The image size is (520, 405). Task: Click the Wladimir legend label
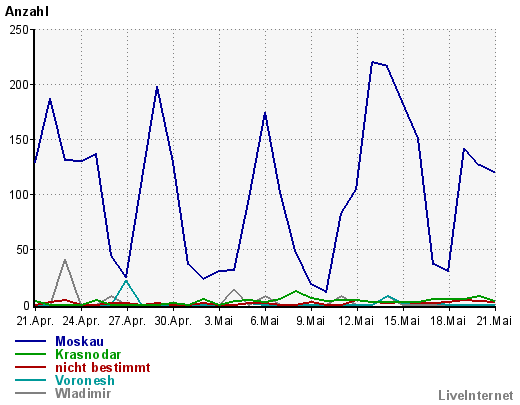click(x=83, y=393)
